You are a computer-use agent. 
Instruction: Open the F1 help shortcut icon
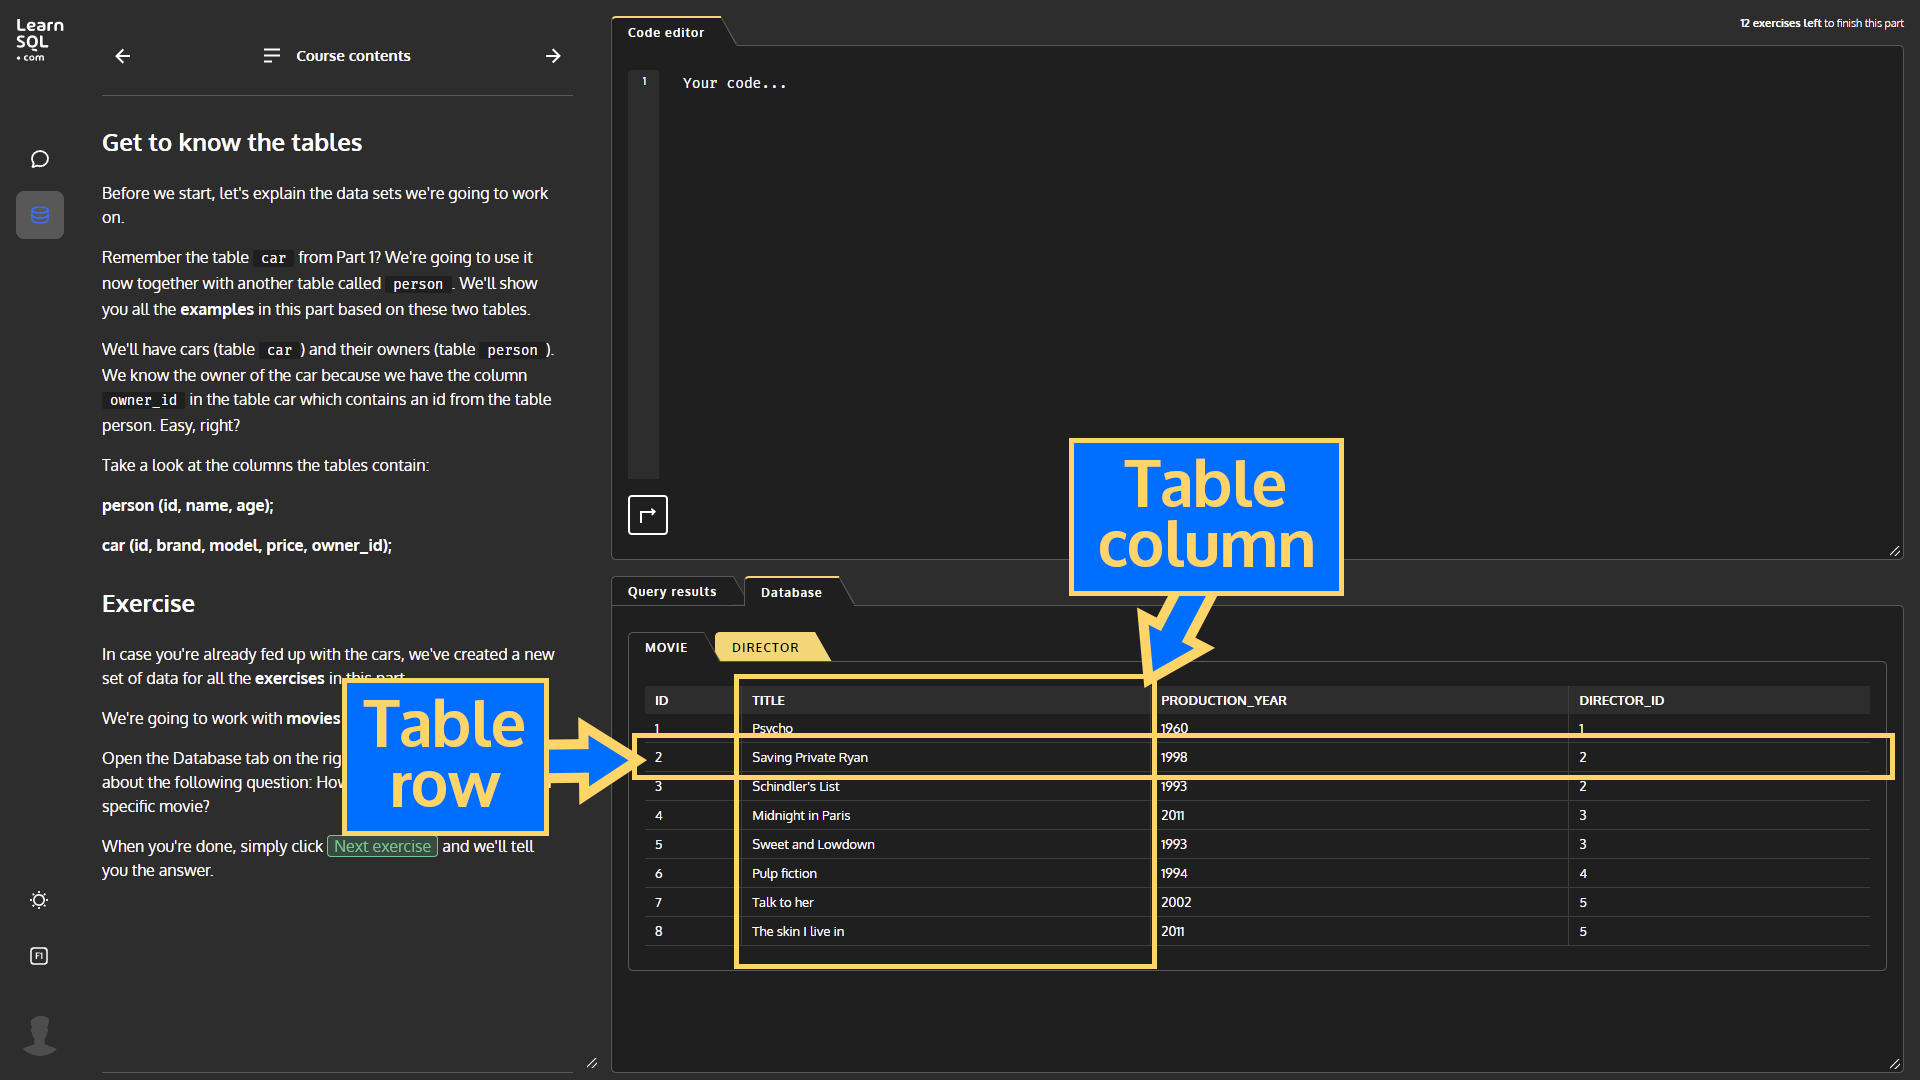coord(40,956)
